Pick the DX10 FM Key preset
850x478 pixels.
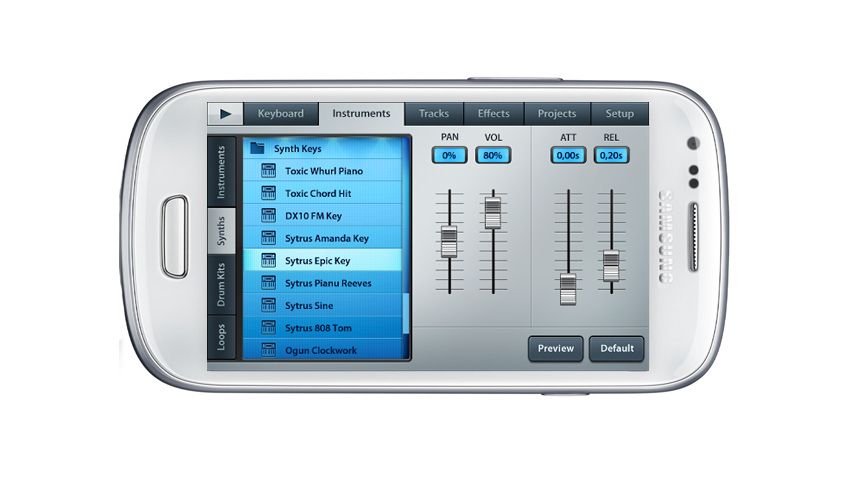click(x=324, y=216)
